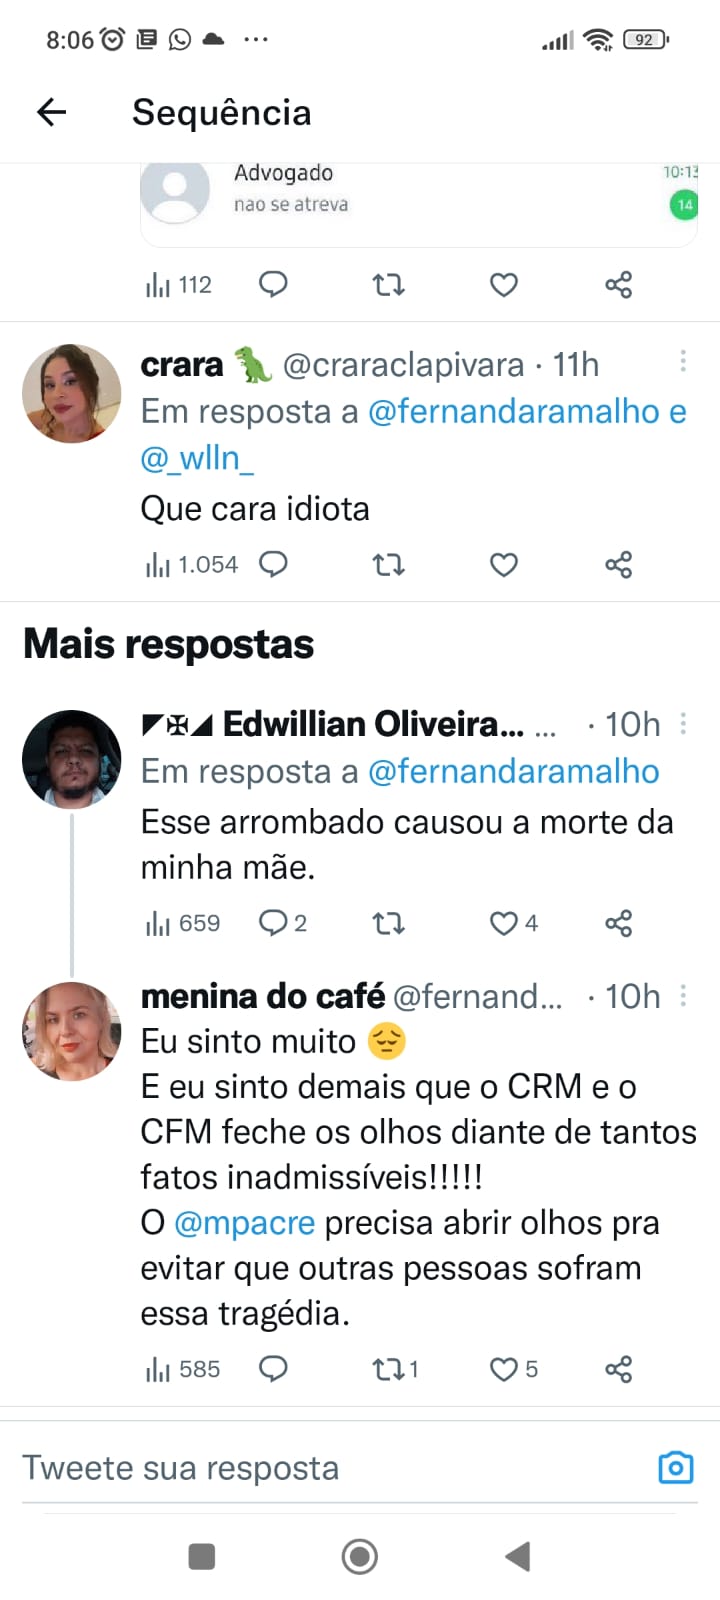Open more options for Edwillian Oliveira's tweet
The image size is (720, 1600).
coord(683,723)
